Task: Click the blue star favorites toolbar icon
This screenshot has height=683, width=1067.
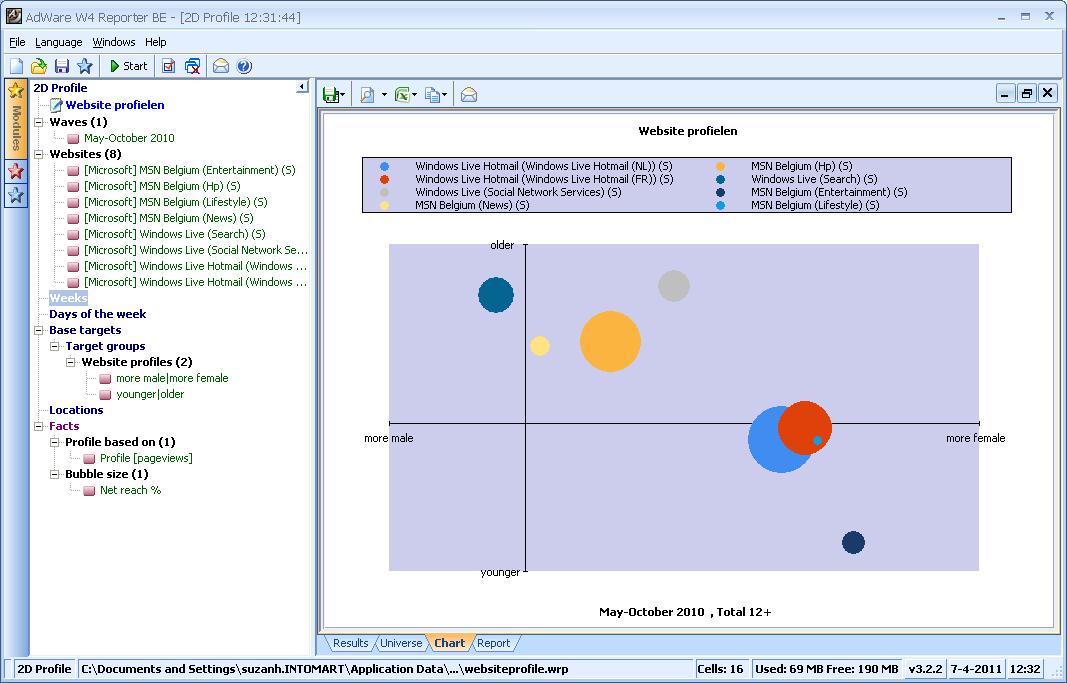Action: [84, 66]
